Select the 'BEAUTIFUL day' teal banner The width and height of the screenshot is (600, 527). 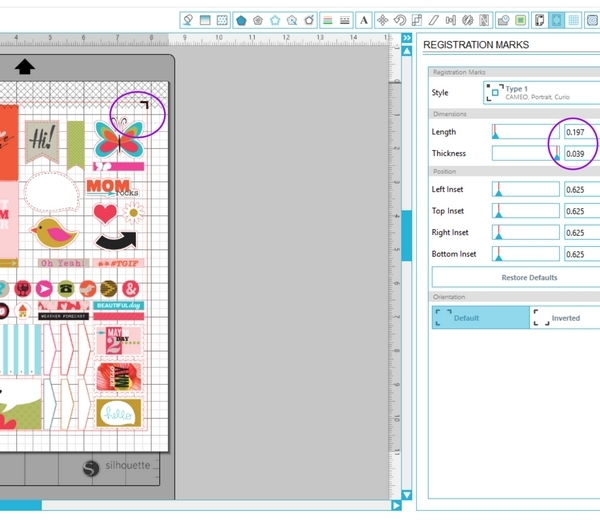(x=118, y=305)
